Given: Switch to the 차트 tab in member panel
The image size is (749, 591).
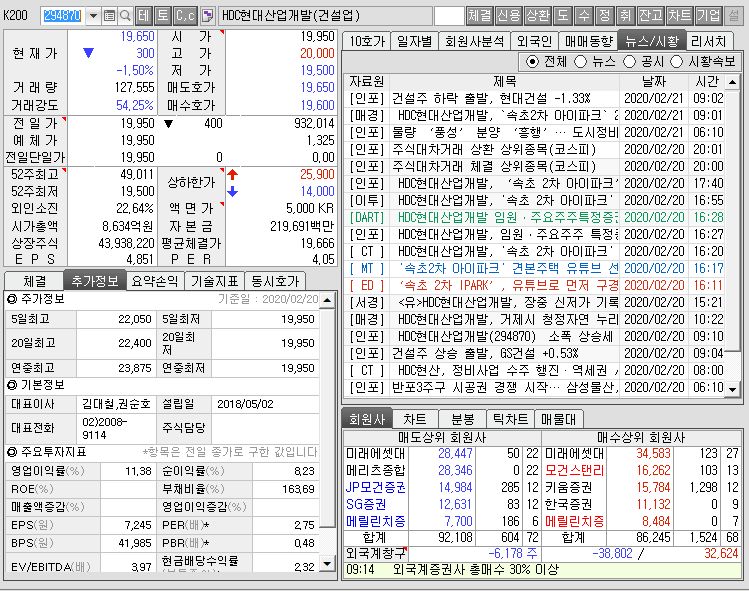Looking at the screenshot, I should pyautogui.click(x=415, y=419).
